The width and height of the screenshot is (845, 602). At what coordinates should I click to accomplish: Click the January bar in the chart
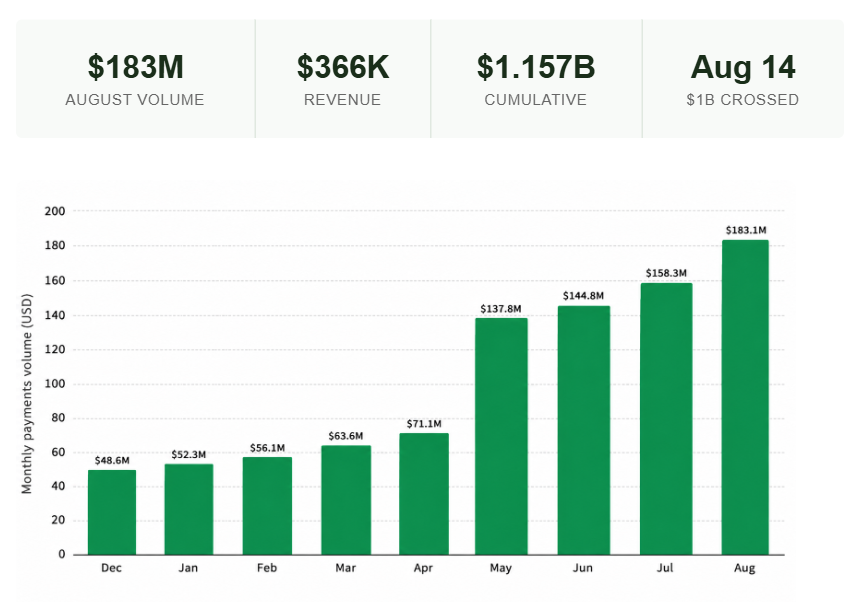point(189,509)
